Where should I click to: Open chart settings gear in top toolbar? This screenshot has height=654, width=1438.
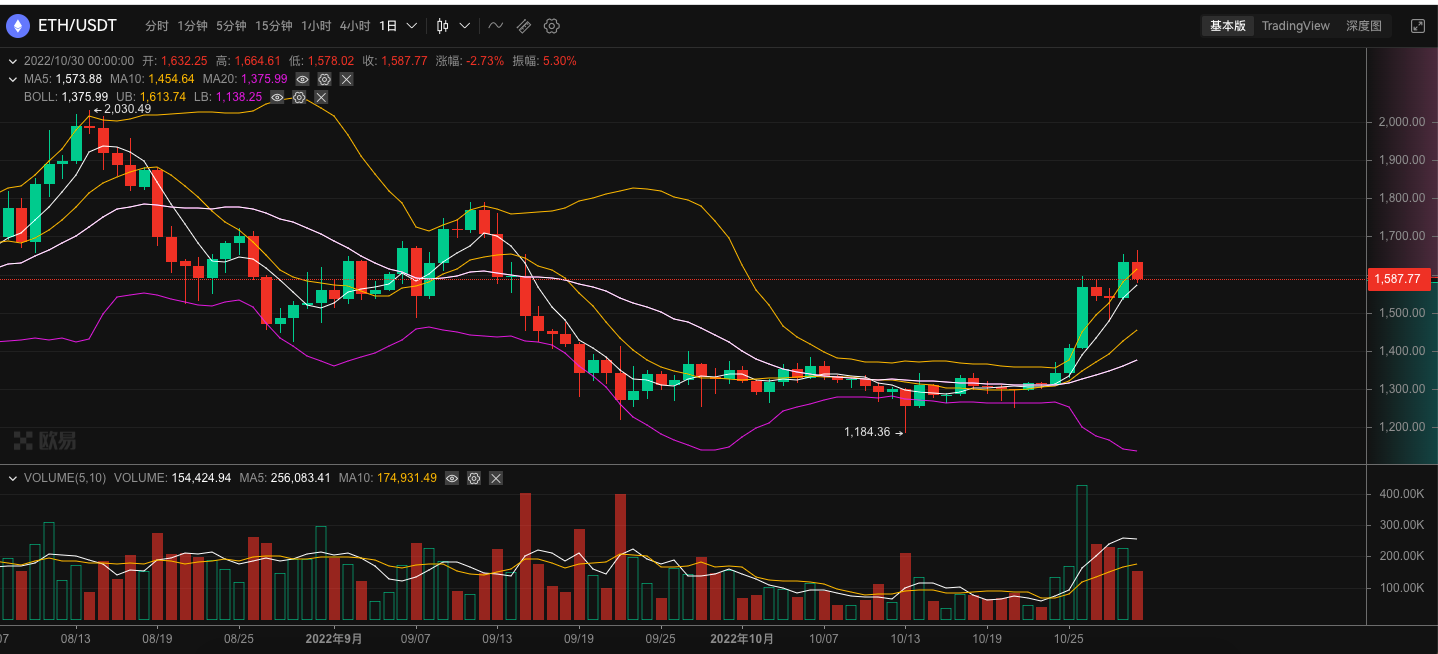(552, 26)
